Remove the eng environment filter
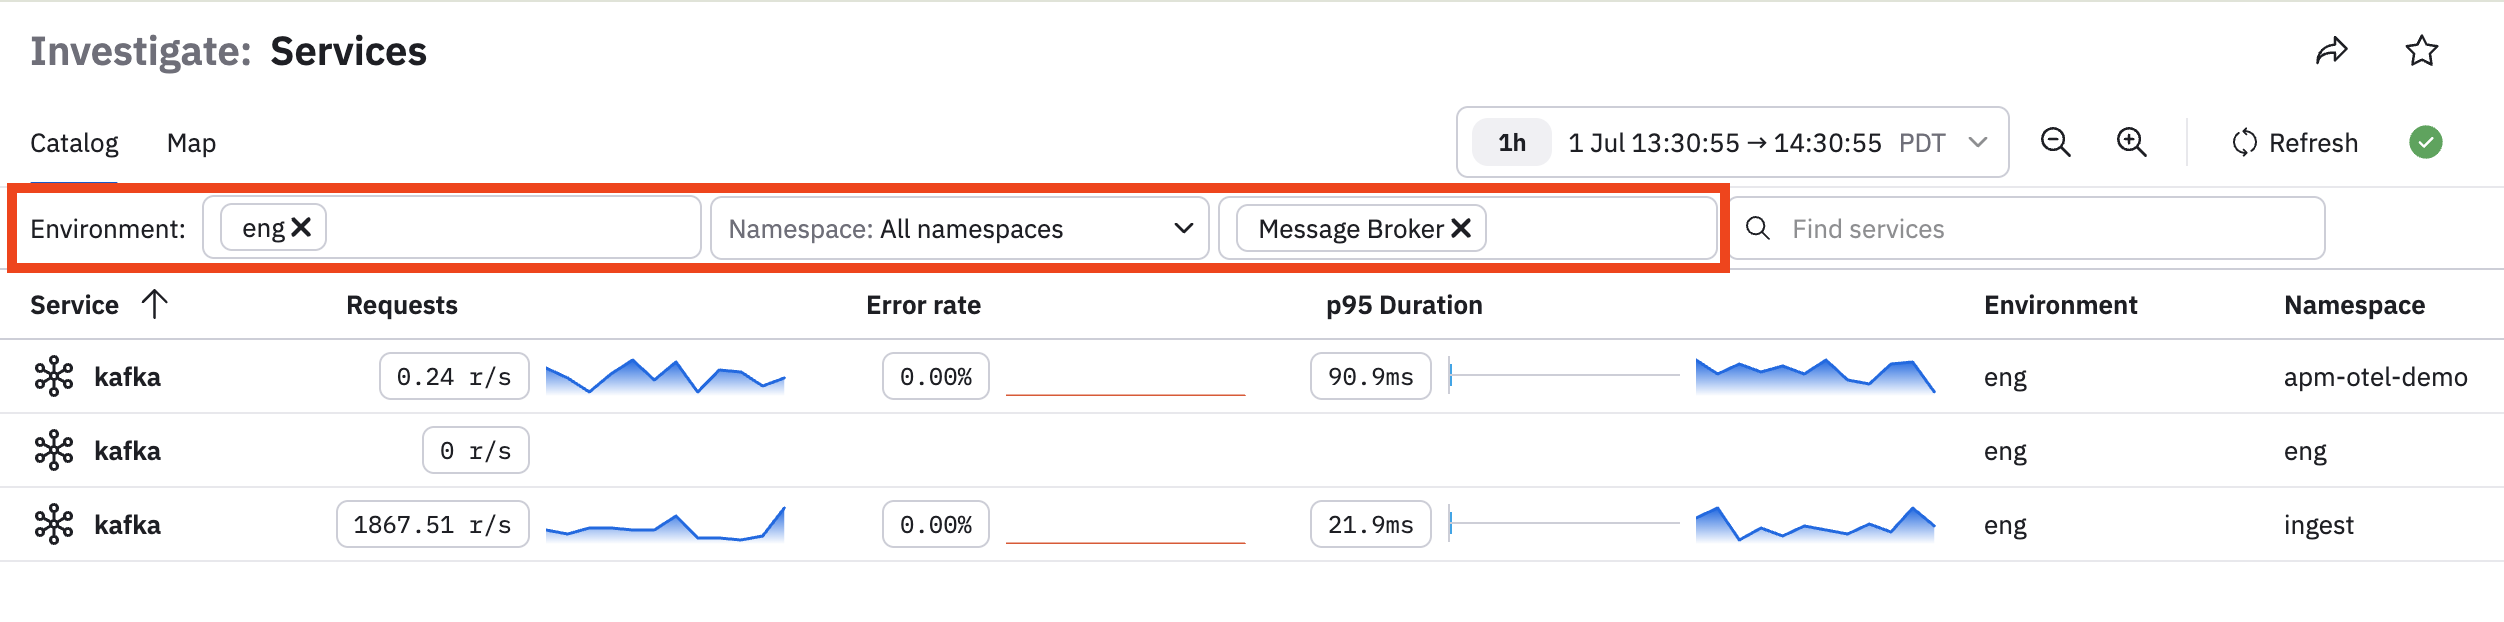2504x622 pixels. click(x=301, y=228)
